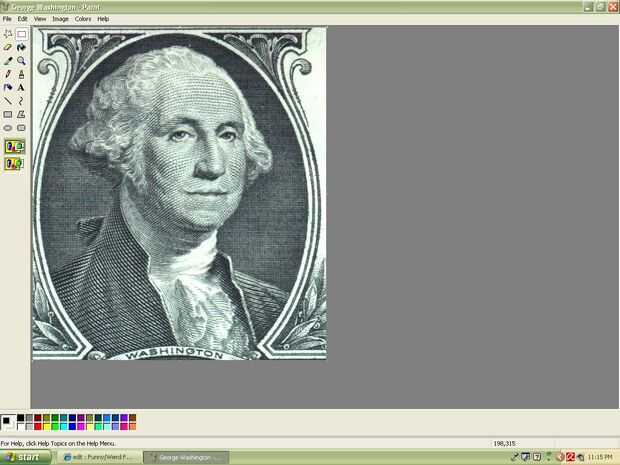This screenshot has width=620, height=465.
Task: Pick white from the color palette
Action: pos(21,427)
